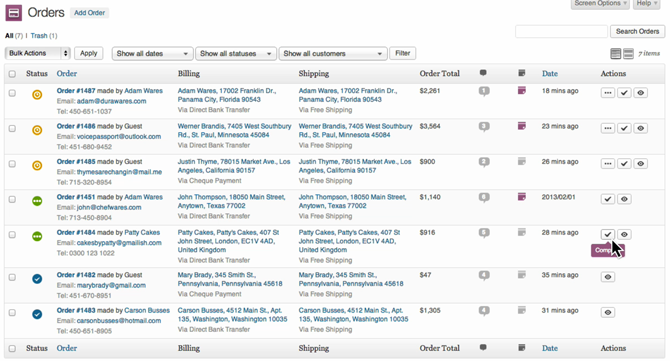This screenshot has height=361, width=670.
Task: View order #1486 with eye icon
Action: (641, 128)
